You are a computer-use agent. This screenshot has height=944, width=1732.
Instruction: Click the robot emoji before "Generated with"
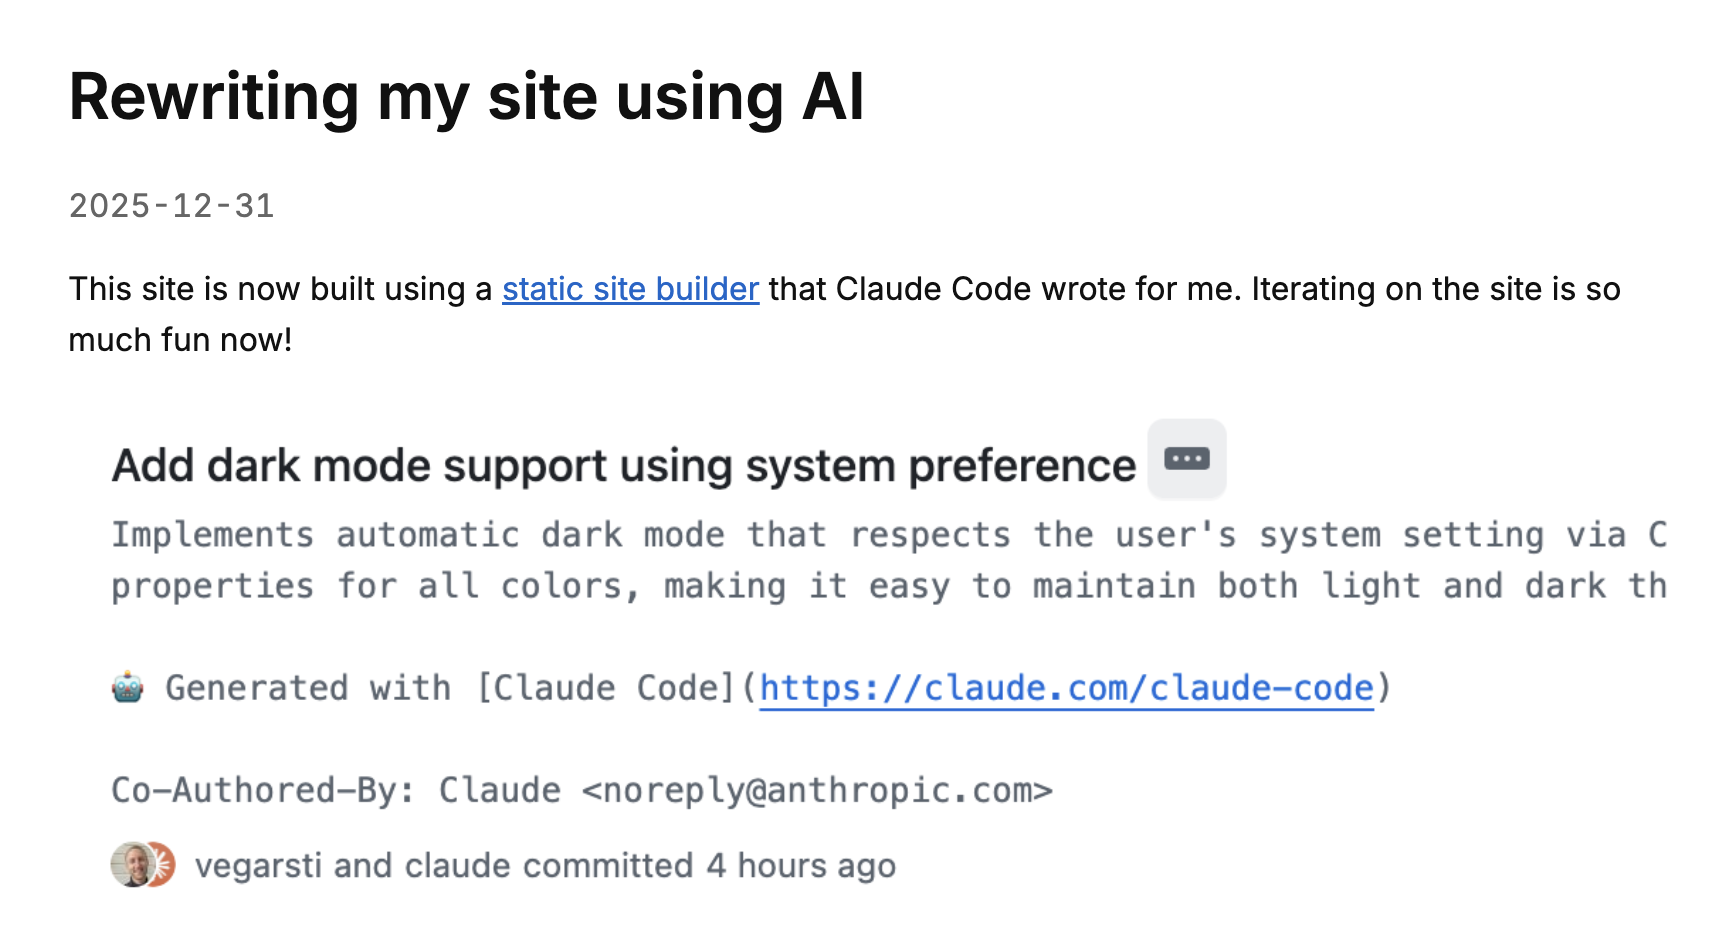tap(128, 688)
